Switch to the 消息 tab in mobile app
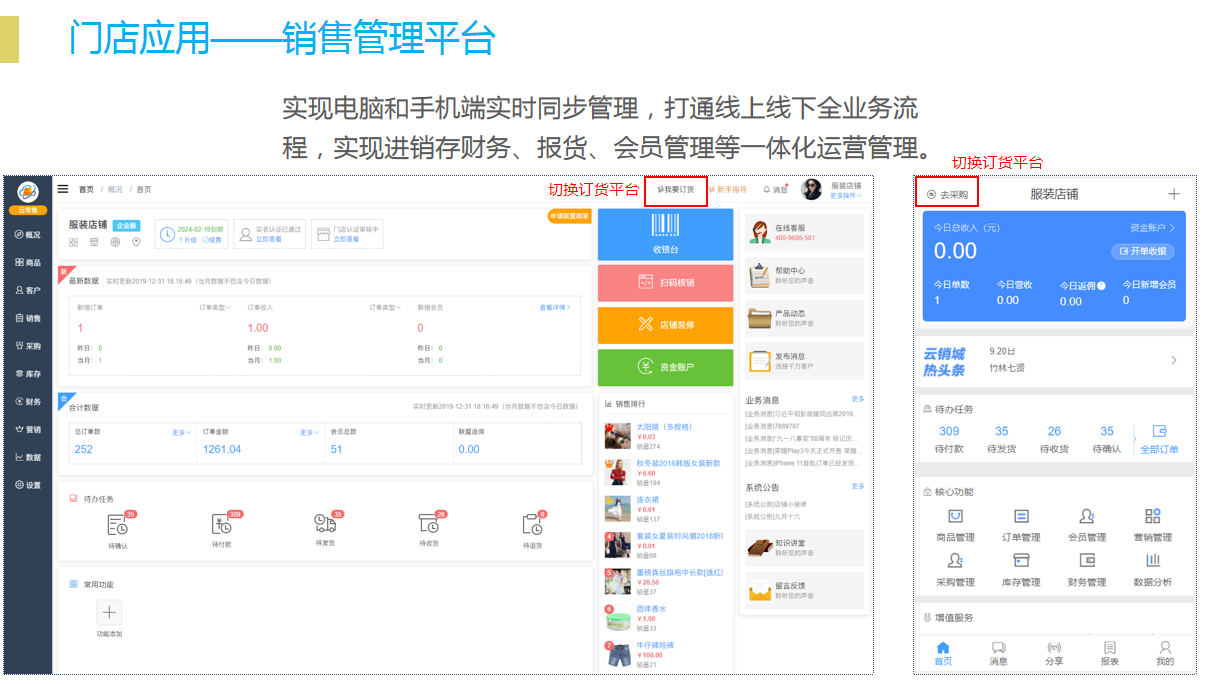Viewport: 1211px width, 684px height. pos(998,653)
